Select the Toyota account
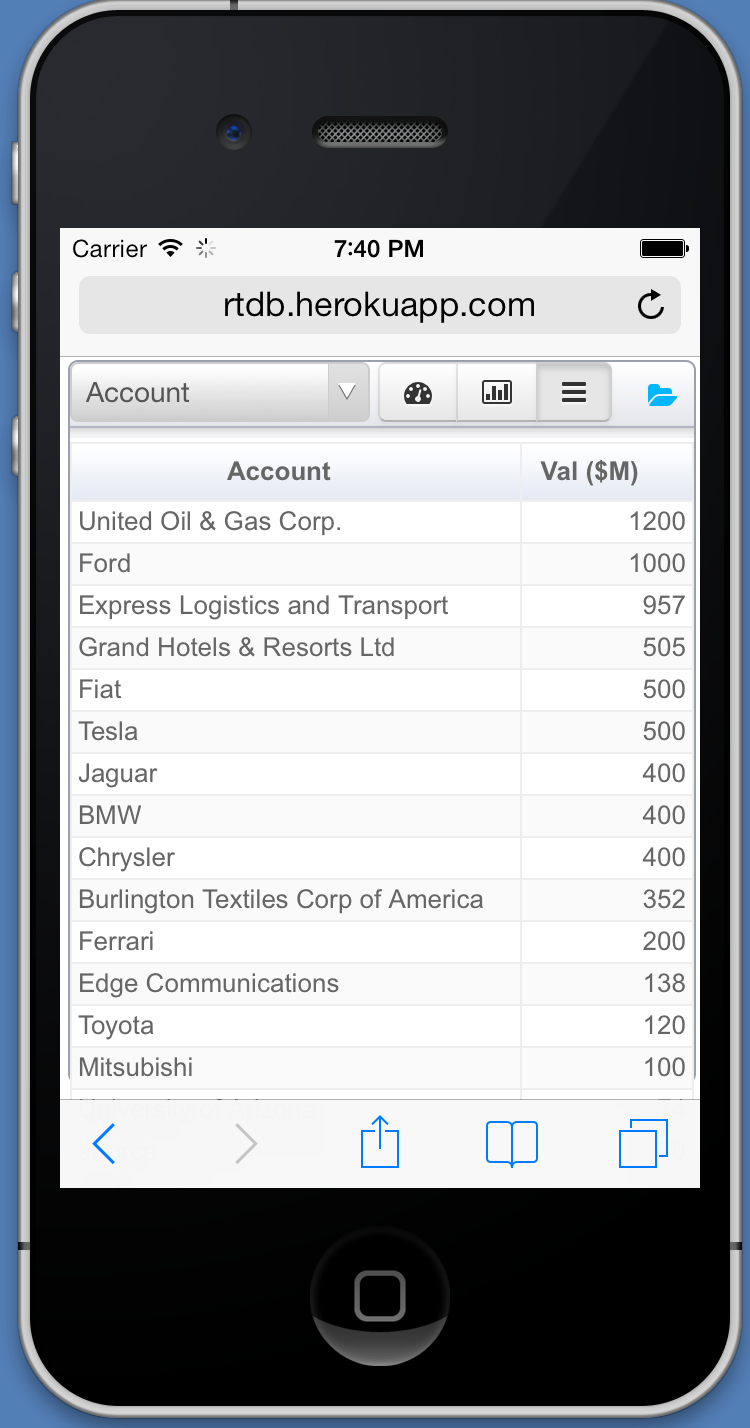The width and height of the screenshot is (750, 1428). click(x=381, y=1026)
